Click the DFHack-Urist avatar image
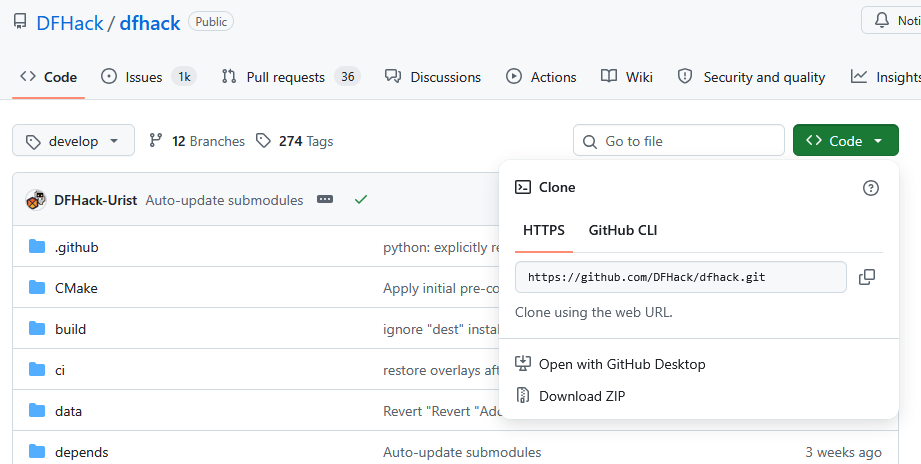Screen dimensions: 921x464 (36, 200)
